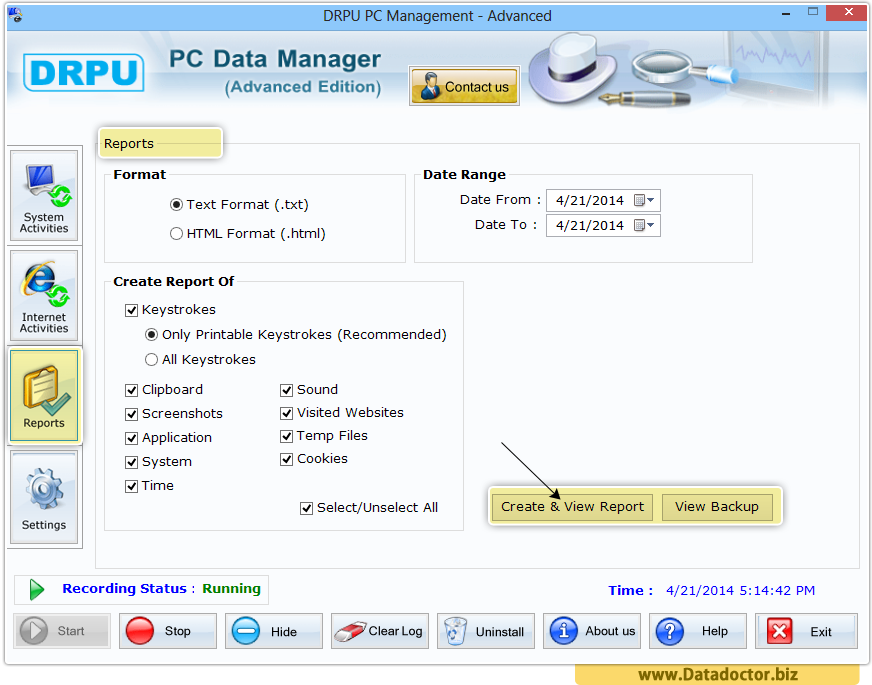Select All Keystrokes radio button
The width and height of the screenshot is (872, 685).
coord(151,360)
